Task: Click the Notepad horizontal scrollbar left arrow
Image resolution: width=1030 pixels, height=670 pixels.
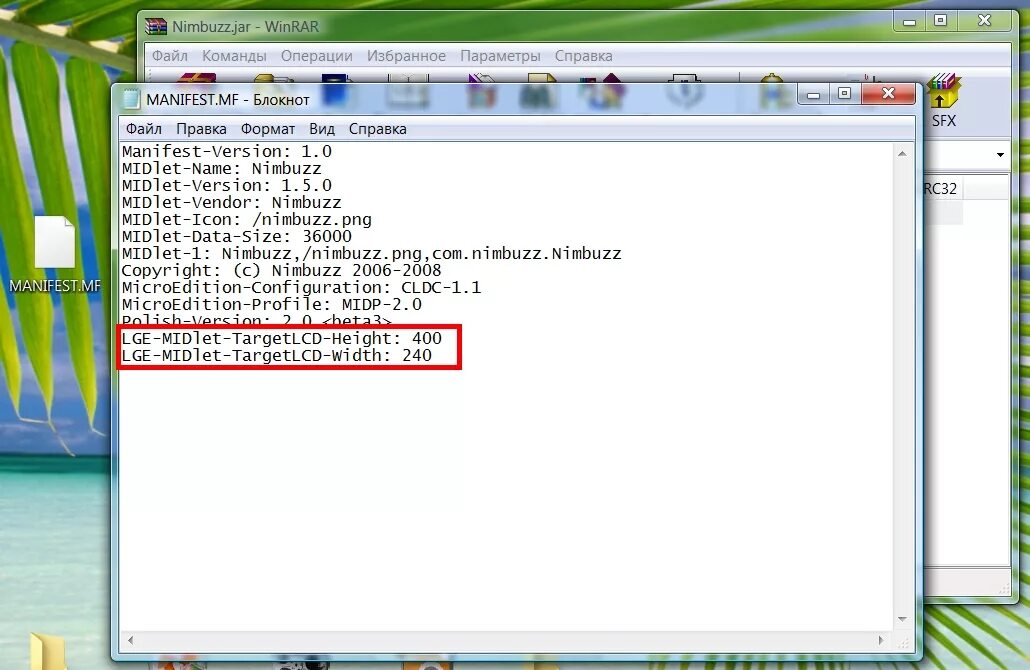Action: coord(130,640)
